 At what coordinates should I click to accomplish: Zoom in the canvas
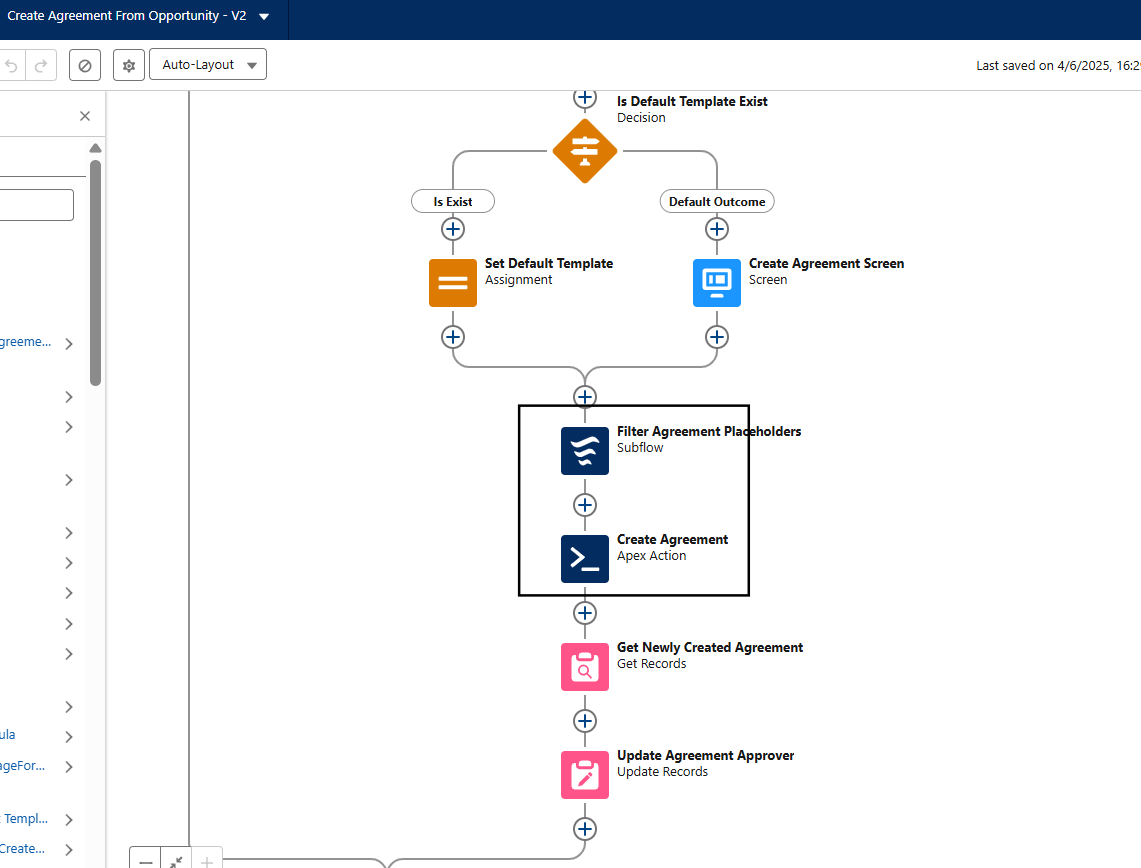coord(207,860)
